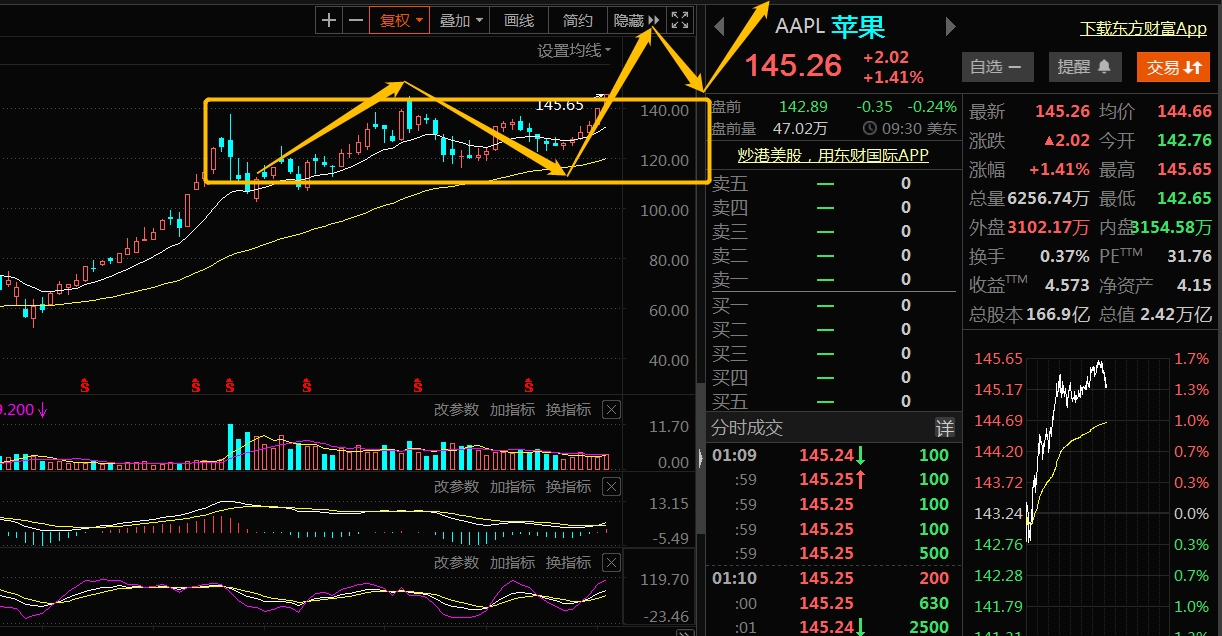1222x636 pixels.
Task: Go to next stock with right arrow
Action: click(x=950, y=27)
